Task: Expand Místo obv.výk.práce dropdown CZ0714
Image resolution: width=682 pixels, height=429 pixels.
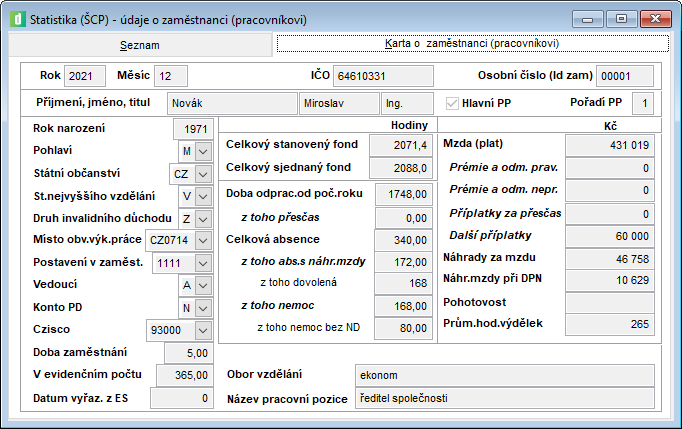Action: [x=203, y=240]
